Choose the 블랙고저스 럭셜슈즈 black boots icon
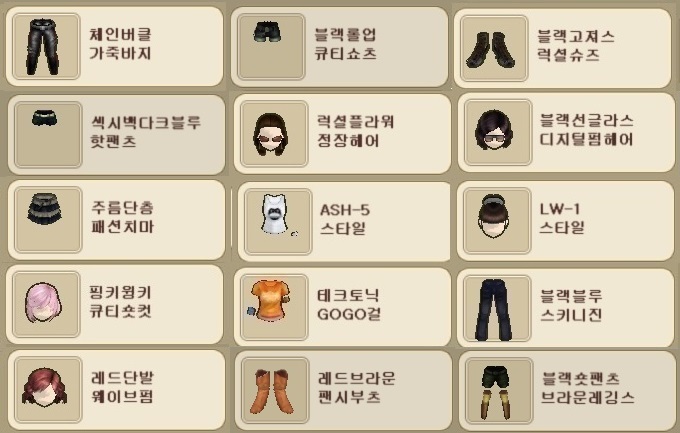The width and height of the screenshot is (680, 433). 494,48
